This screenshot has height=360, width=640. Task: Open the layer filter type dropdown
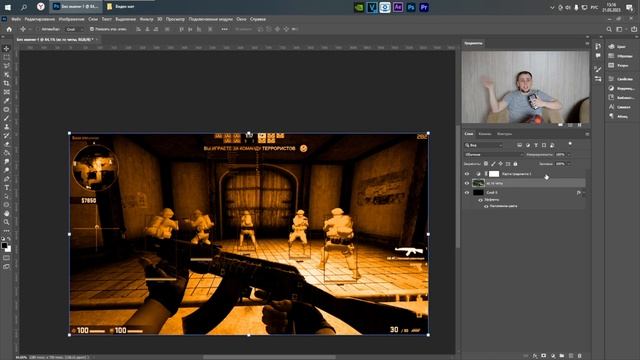[x=484, y=145]
